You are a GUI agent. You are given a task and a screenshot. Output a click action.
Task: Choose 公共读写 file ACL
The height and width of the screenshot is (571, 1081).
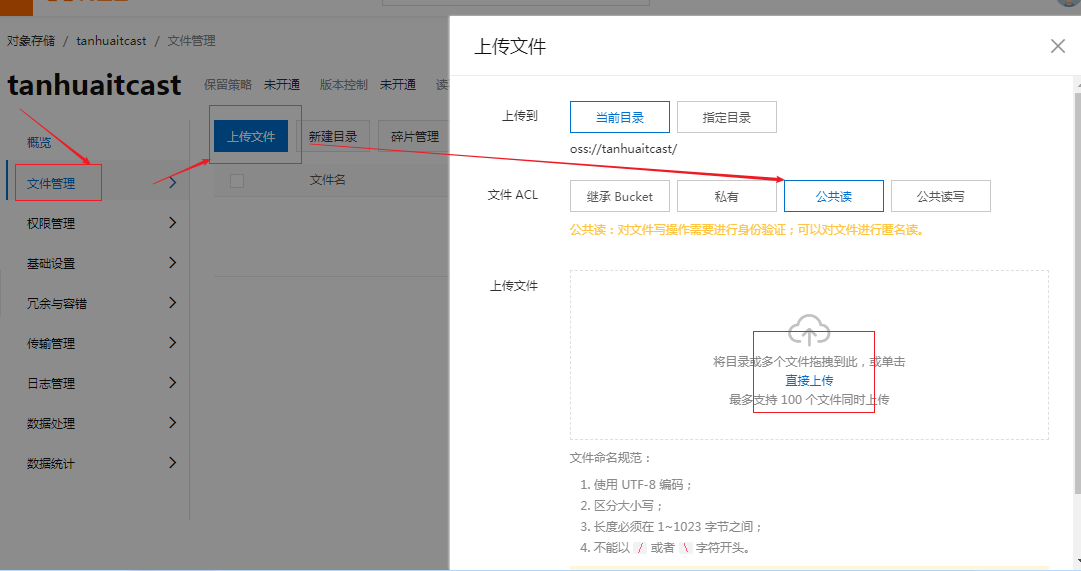point(940,197)
